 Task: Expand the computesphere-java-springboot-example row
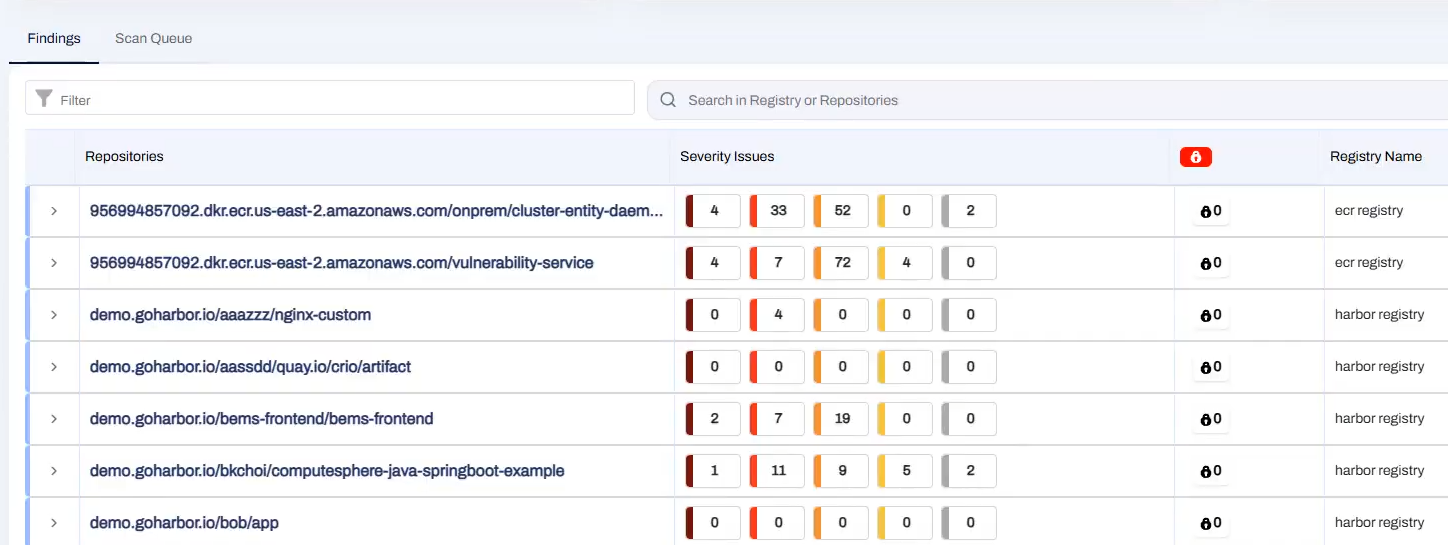click(x=54, y=471)
